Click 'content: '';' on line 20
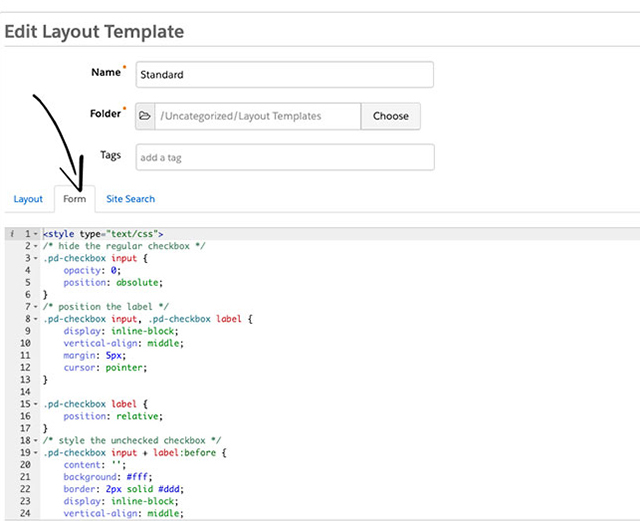The height and width of the screenshot is (521, 640). (x=95, y=465)
